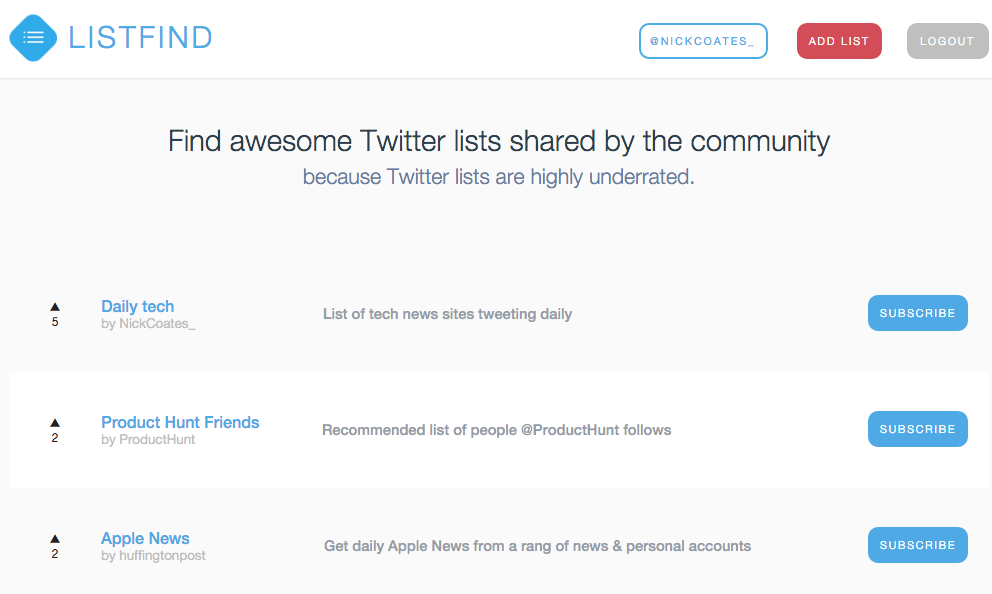View author ProductHunt under list title

click(x=157, y=440)
